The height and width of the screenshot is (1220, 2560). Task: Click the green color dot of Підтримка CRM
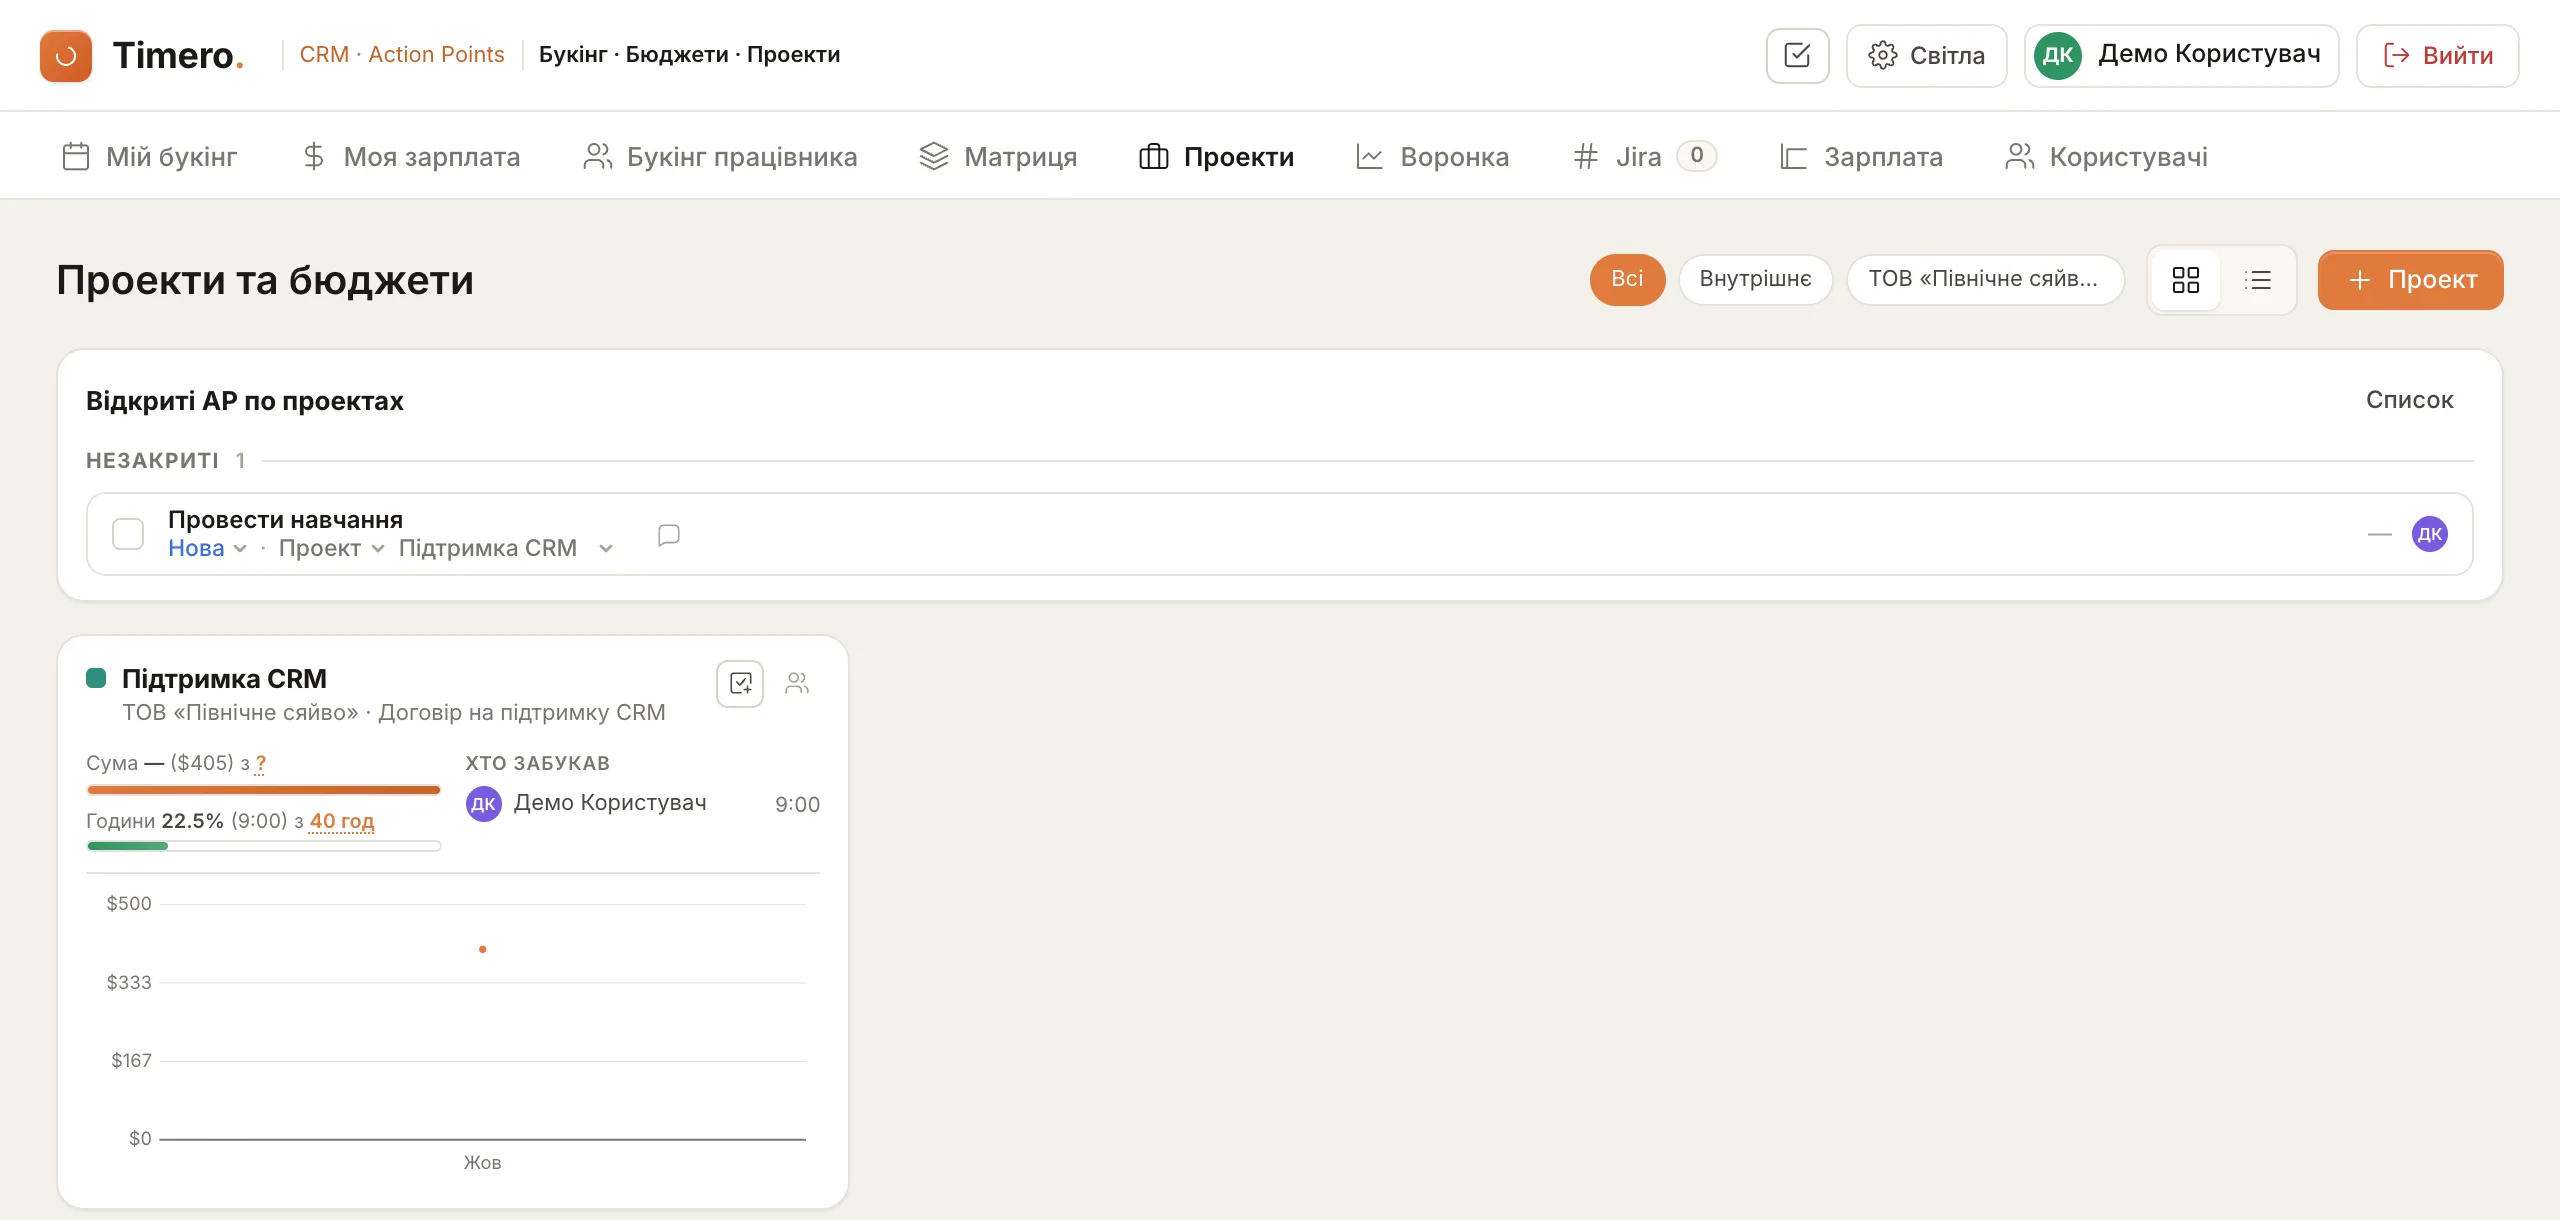coord(96,678)
